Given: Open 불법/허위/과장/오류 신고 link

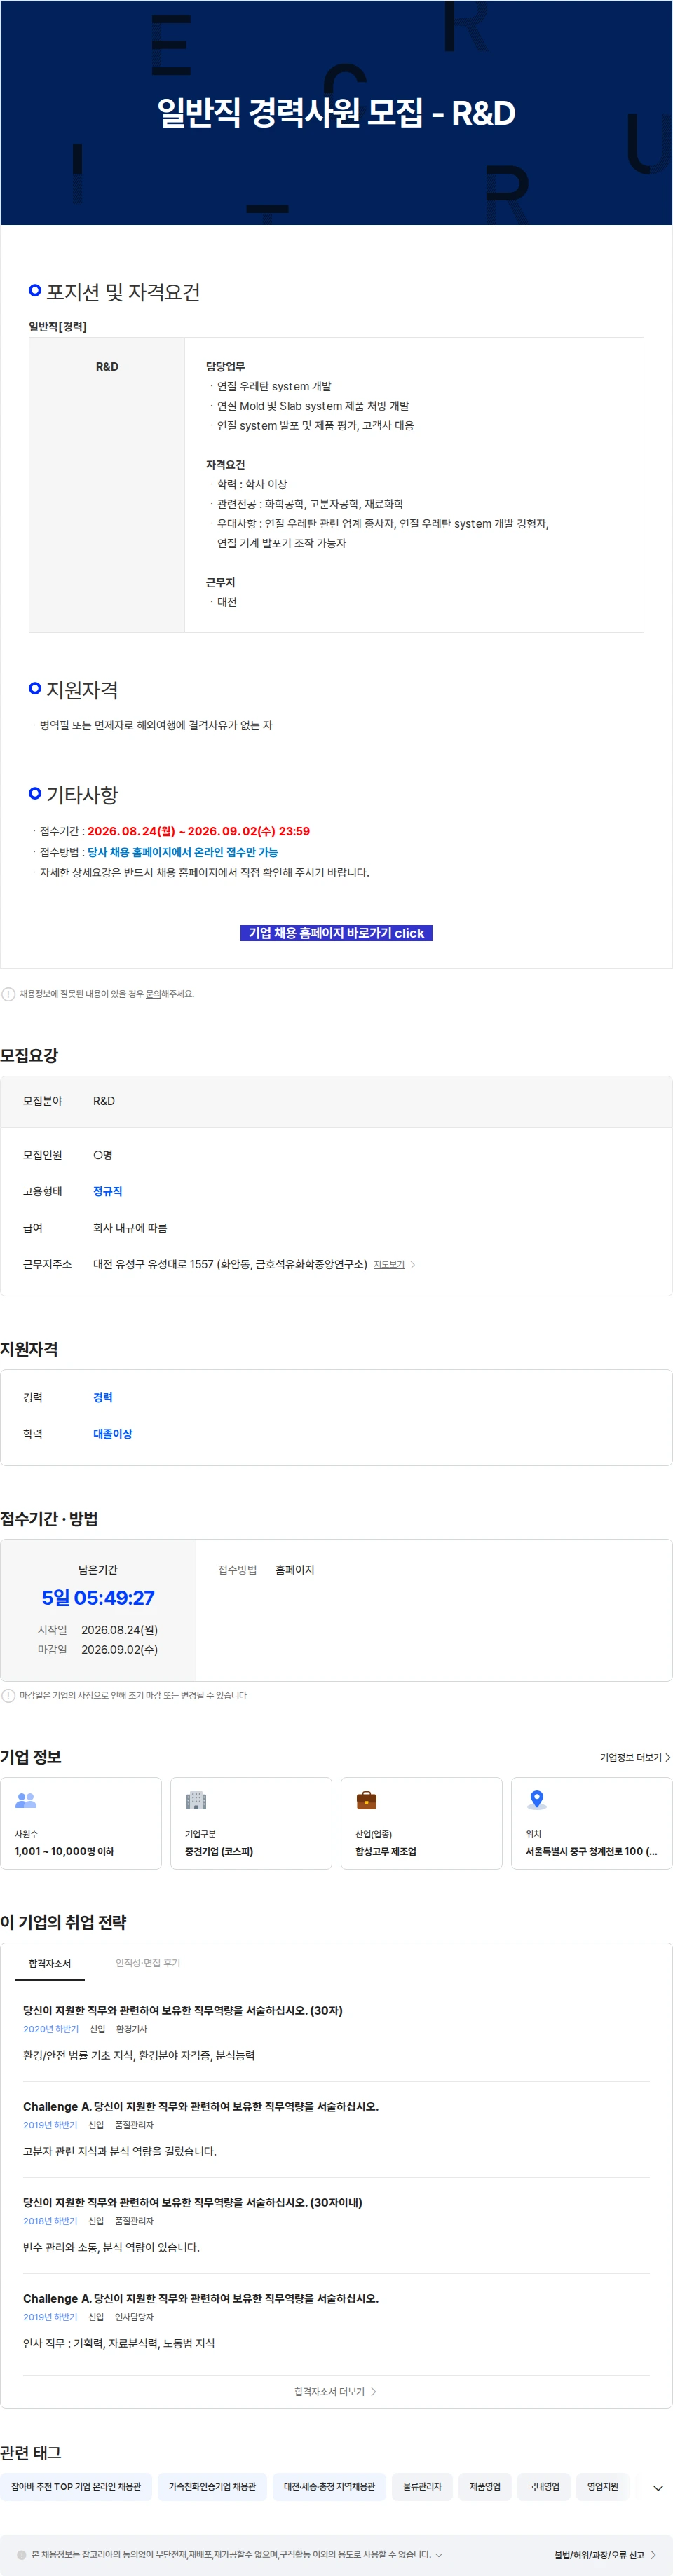Looking at the screenshot, I should [605, 2554].
